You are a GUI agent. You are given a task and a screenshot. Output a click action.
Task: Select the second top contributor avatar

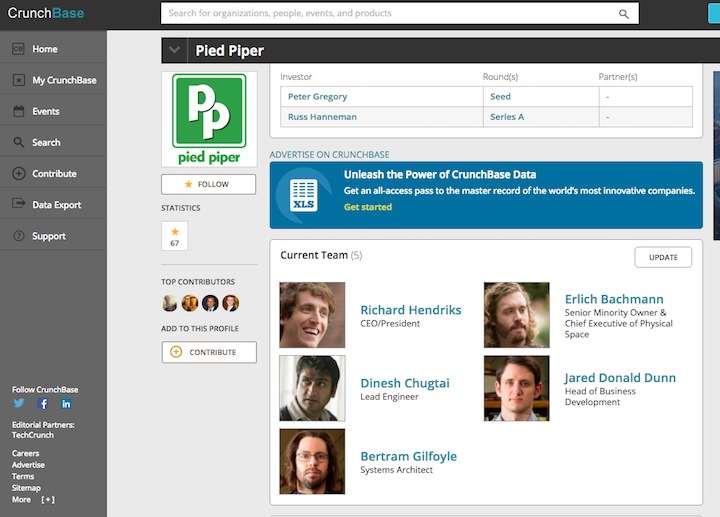190,303
